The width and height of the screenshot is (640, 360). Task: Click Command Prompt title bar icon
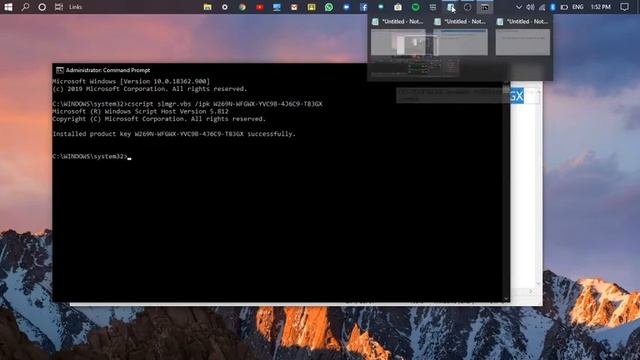click(60, 70)
